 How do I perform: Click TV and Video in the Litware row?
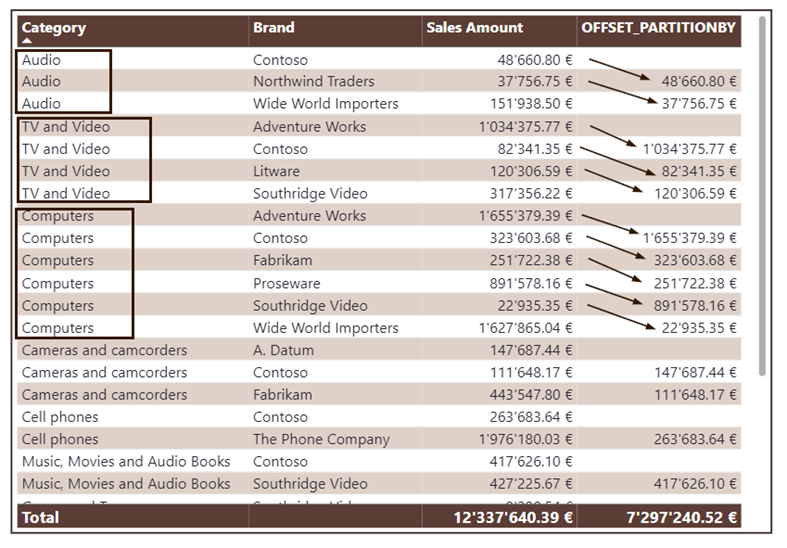66,171
